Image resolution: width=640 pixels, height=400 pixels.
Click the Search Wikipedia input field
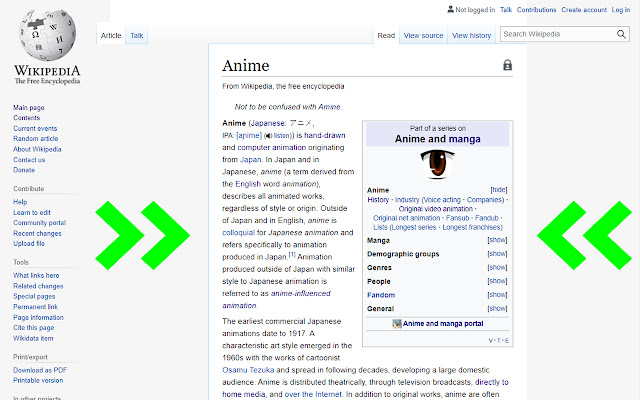coord(557,35)
